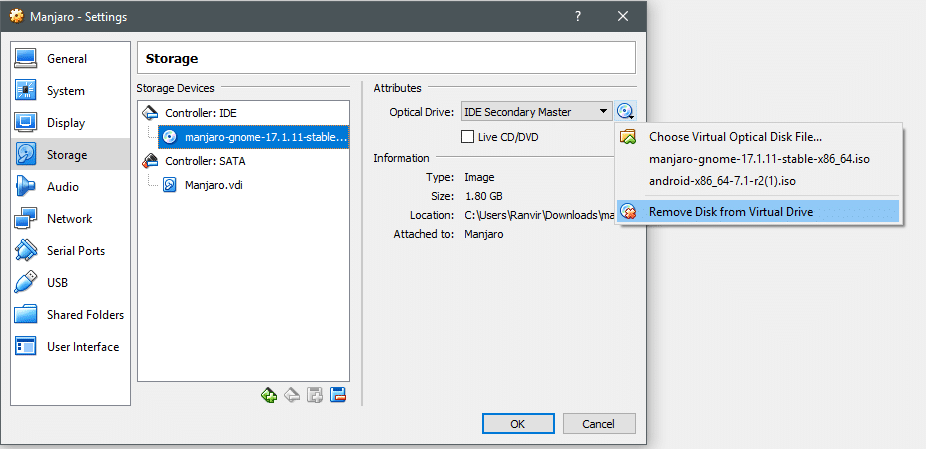This screenshot has height=449, width=926.
Task: Select Manjaro.vdi in storage tree
Action: click(x=214, y=185)
